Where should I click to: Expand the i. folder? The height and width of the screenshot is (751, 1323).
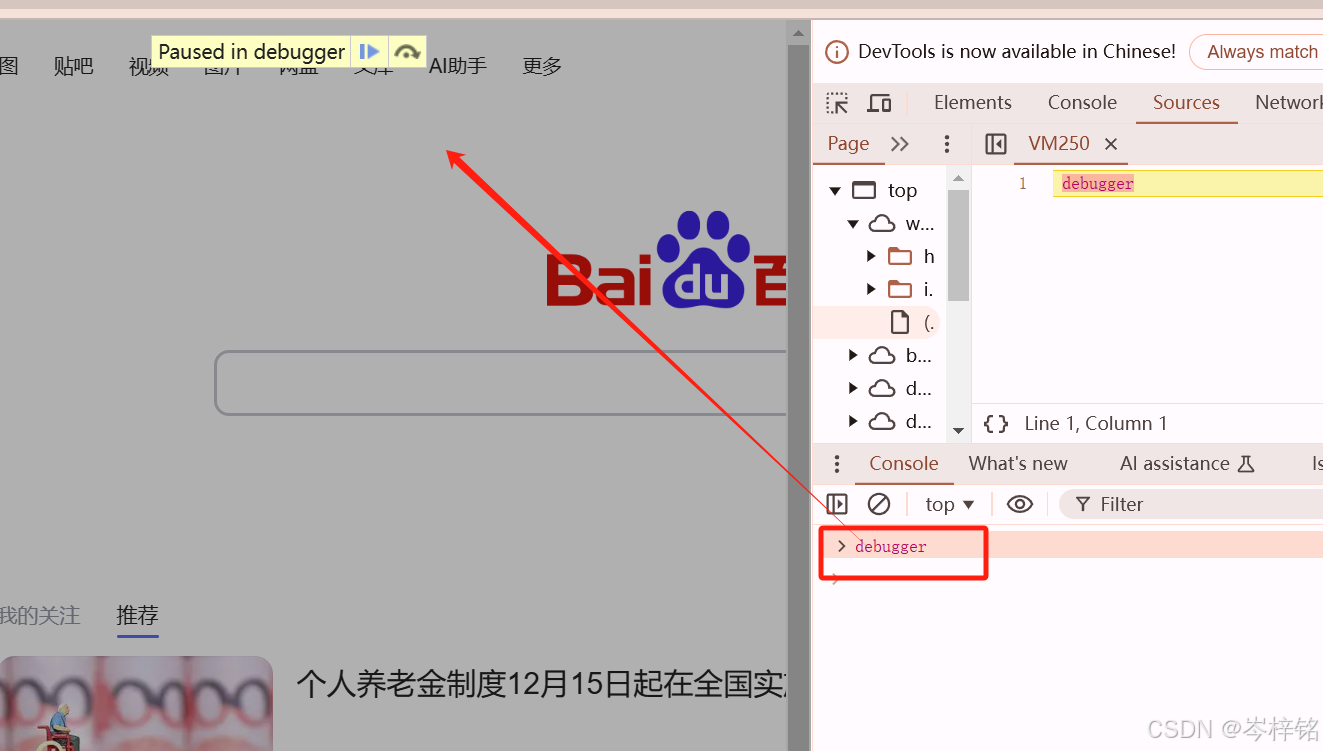872,289
